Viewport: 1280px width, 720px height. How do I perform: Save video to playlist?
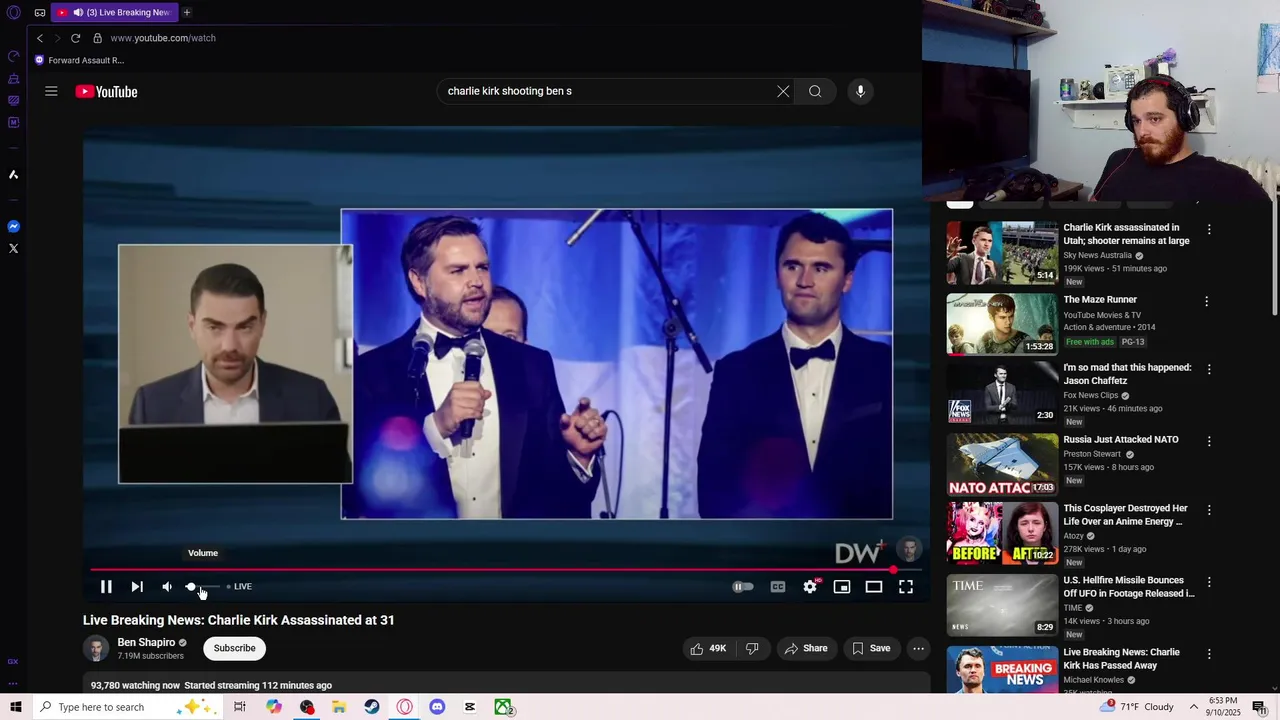pyautogui.click(x=871, y=648)
